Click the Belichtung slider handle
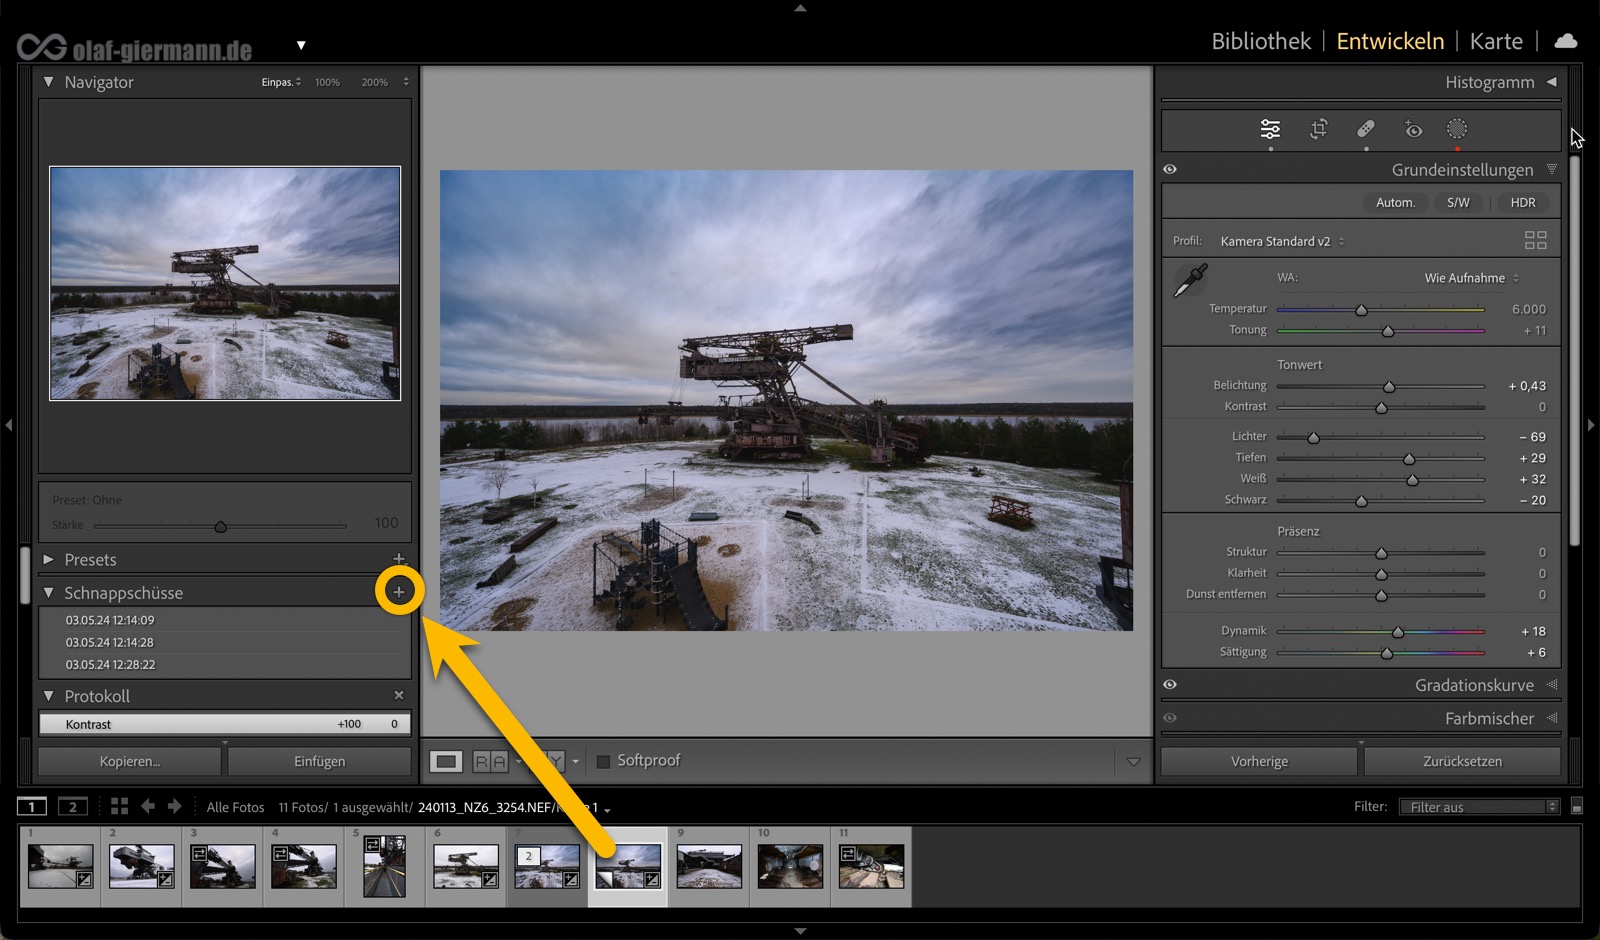1600x940 pixels. (1389, 387)
